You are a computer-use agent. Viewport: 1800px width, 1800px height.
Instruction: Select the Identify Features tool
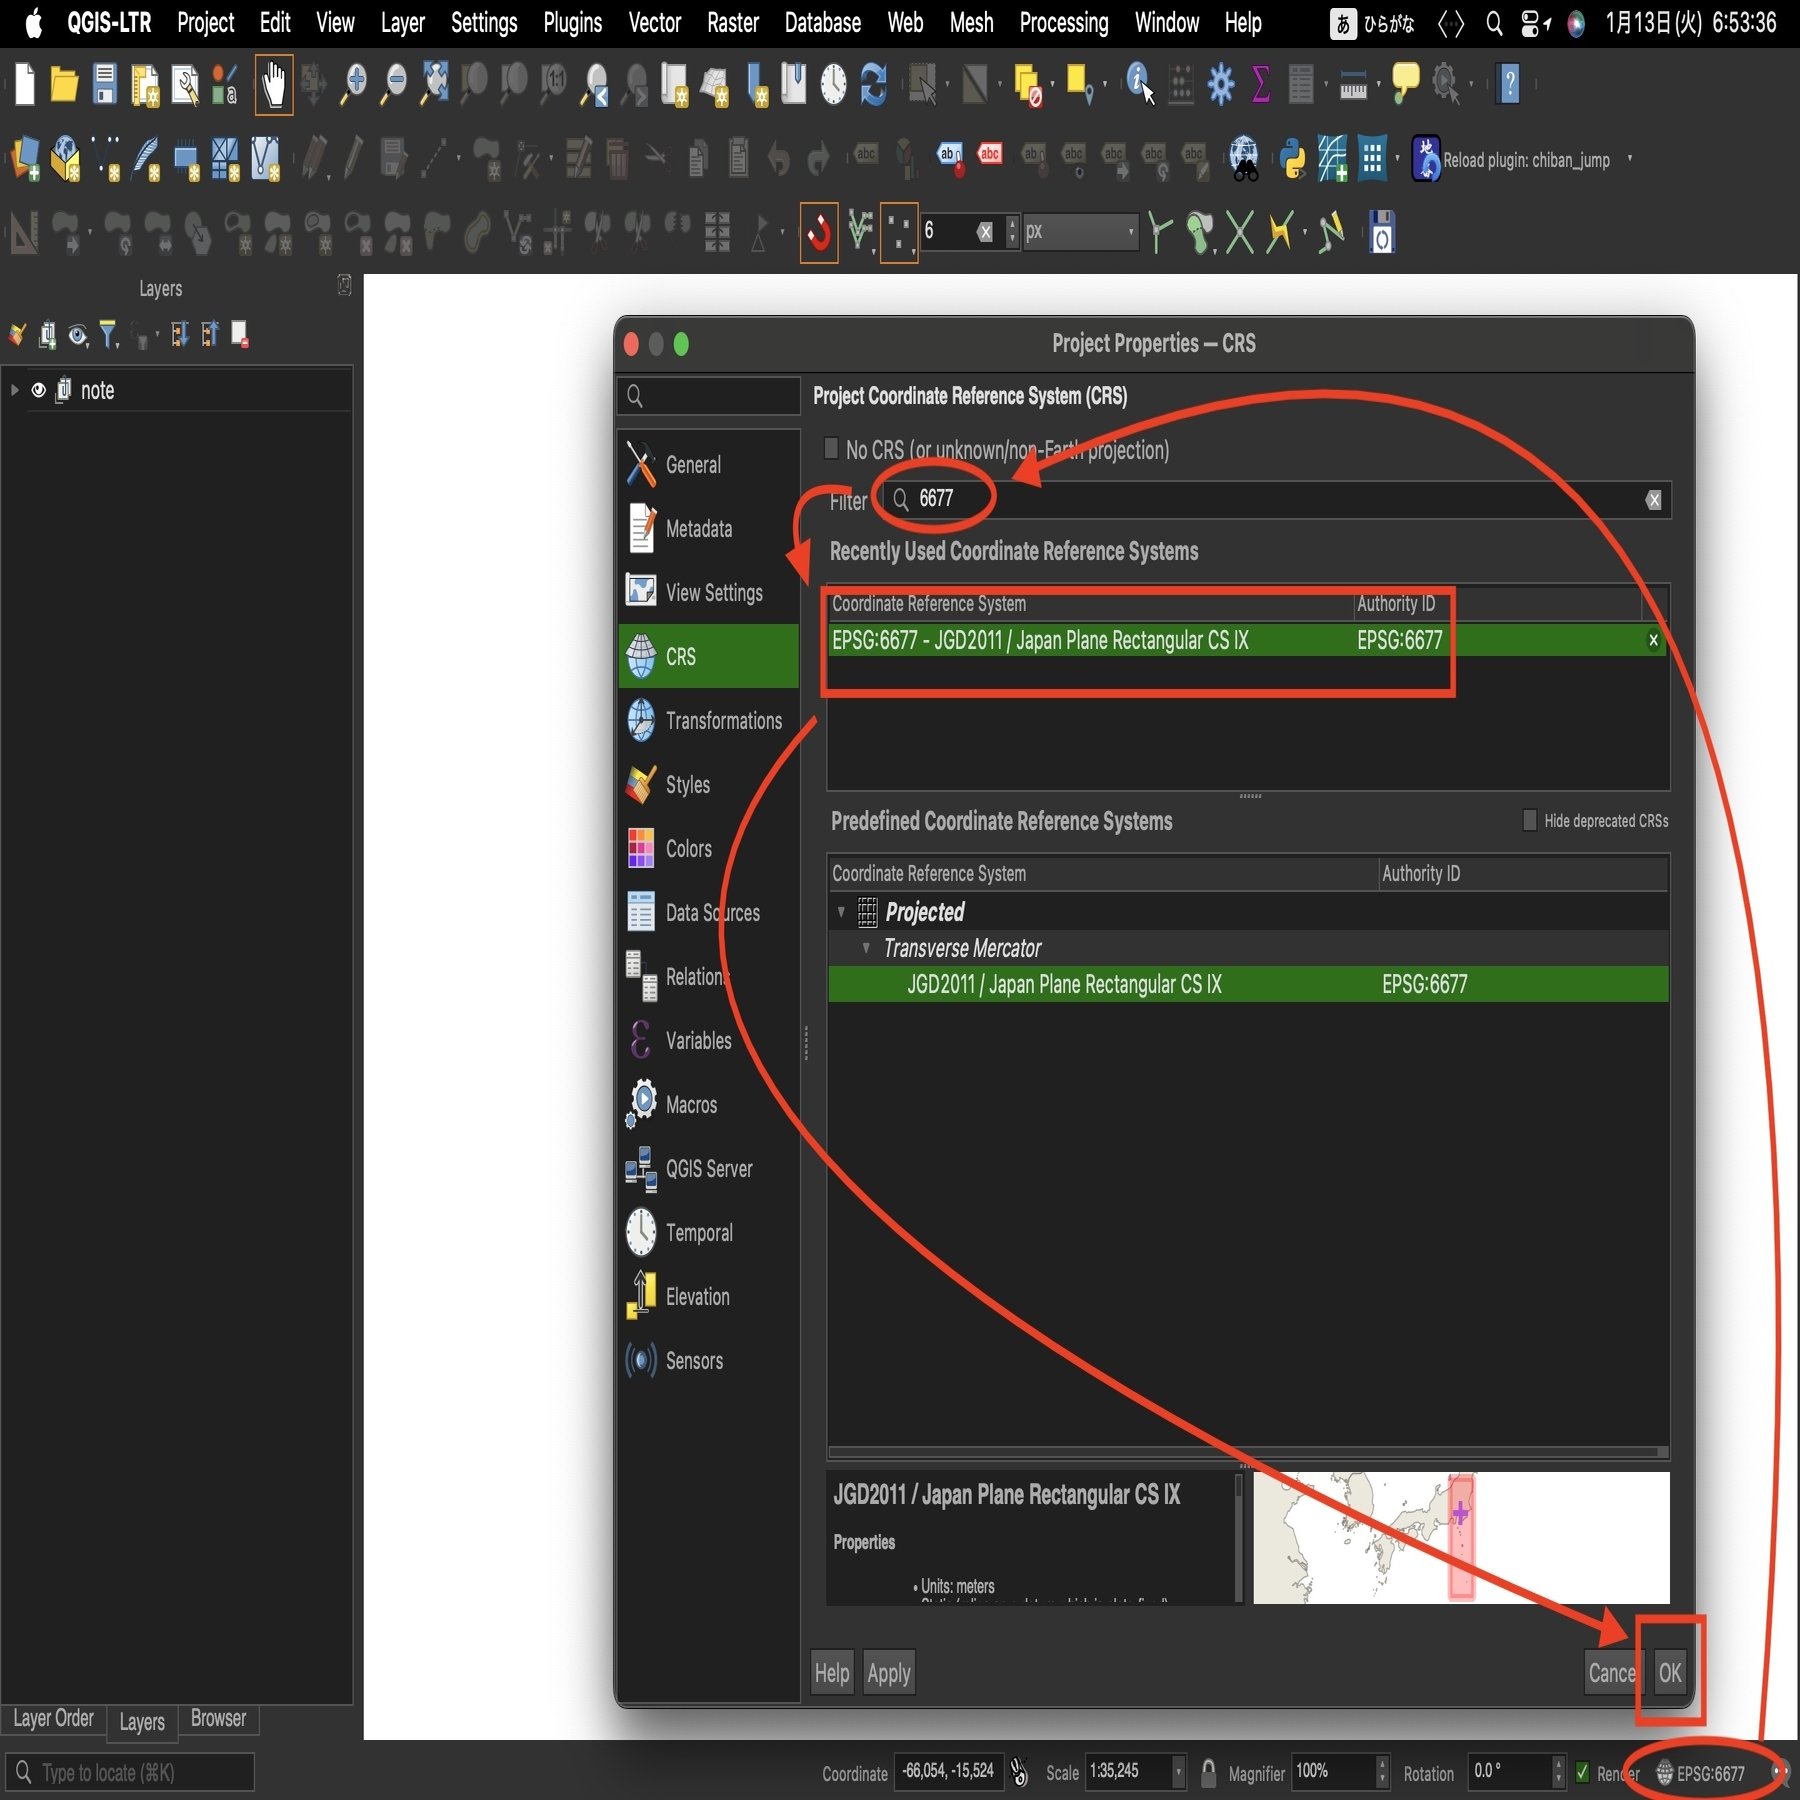pyautogui.click(x=1140, y=85)
